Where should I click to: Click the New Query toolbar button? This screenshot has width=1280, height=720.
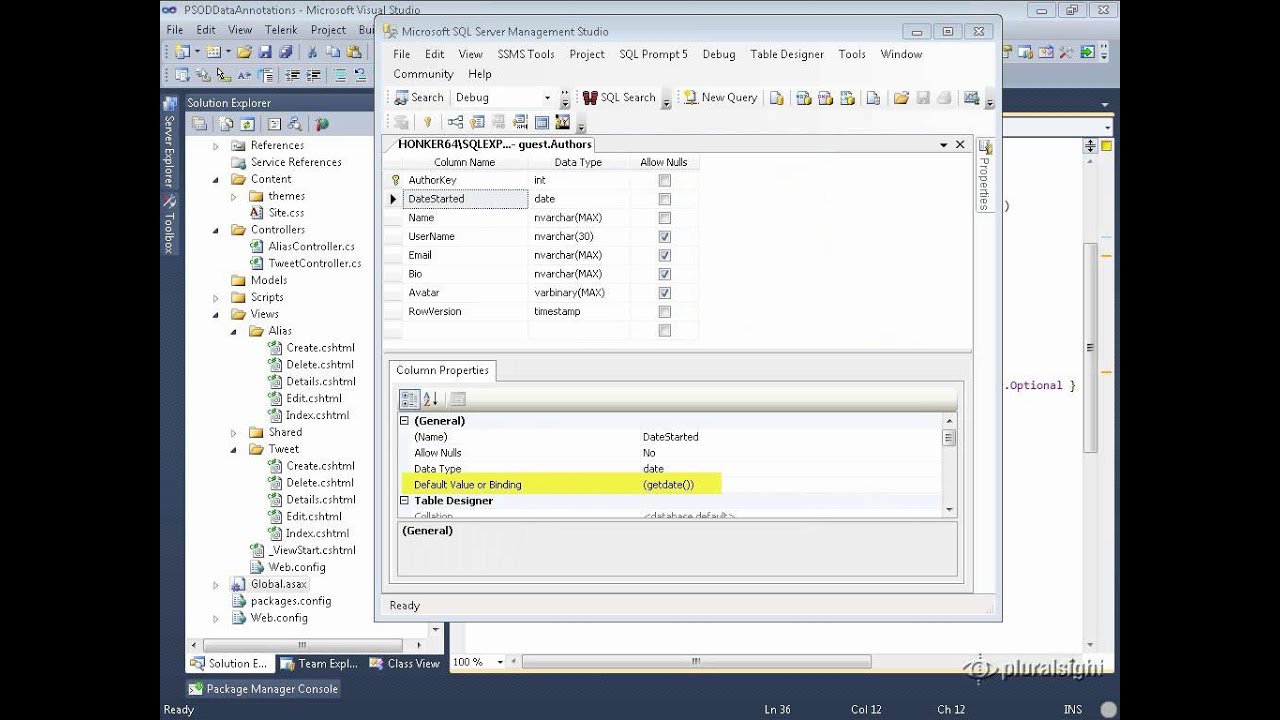[720, 98]
